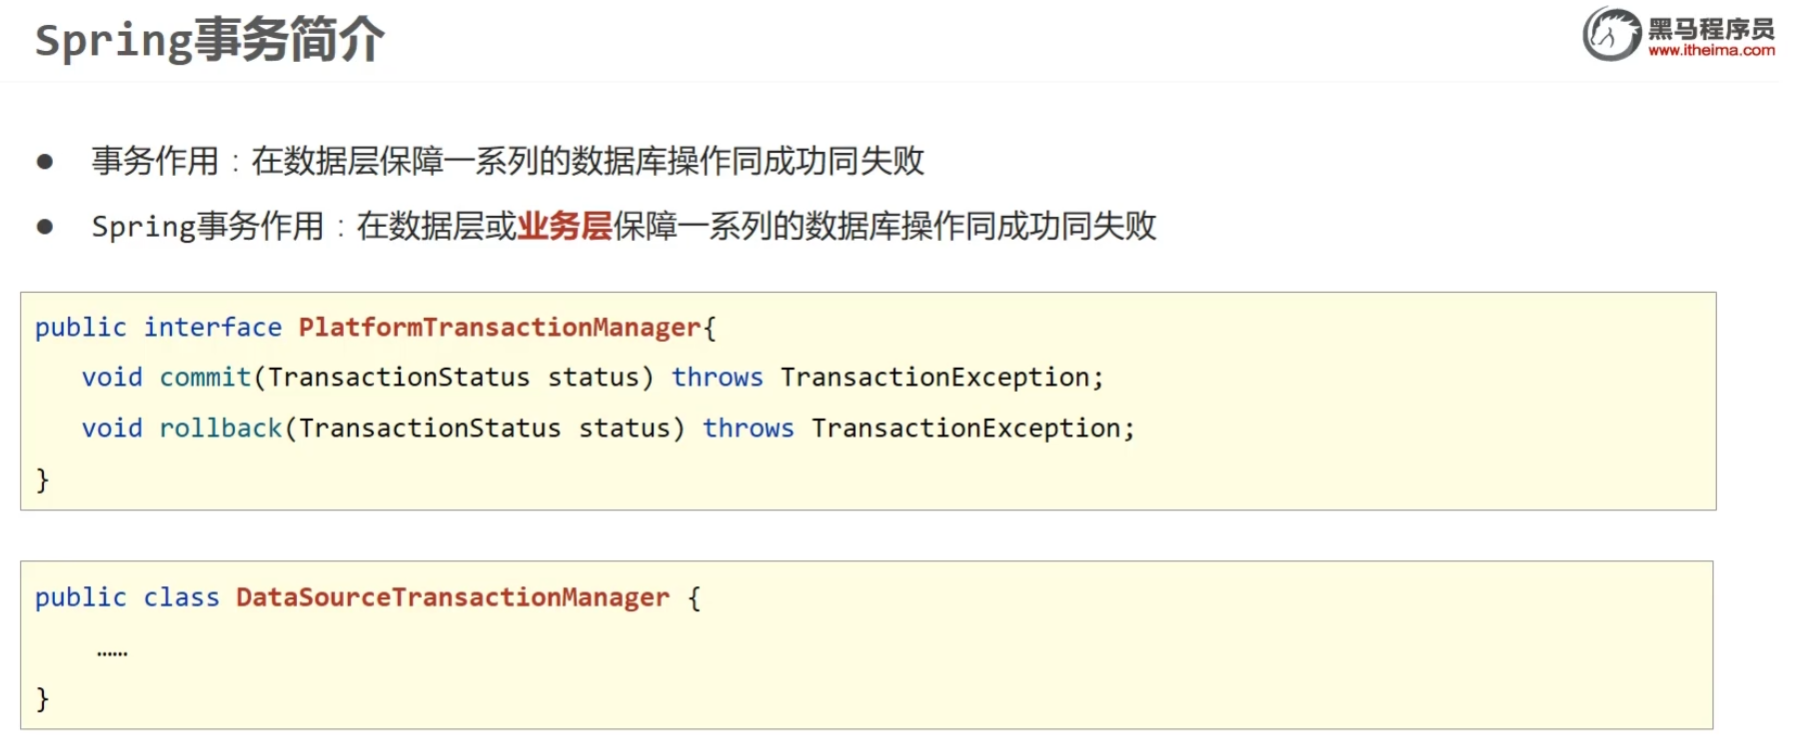
Task: Click the first throws keyword
Action: point(717,377)
